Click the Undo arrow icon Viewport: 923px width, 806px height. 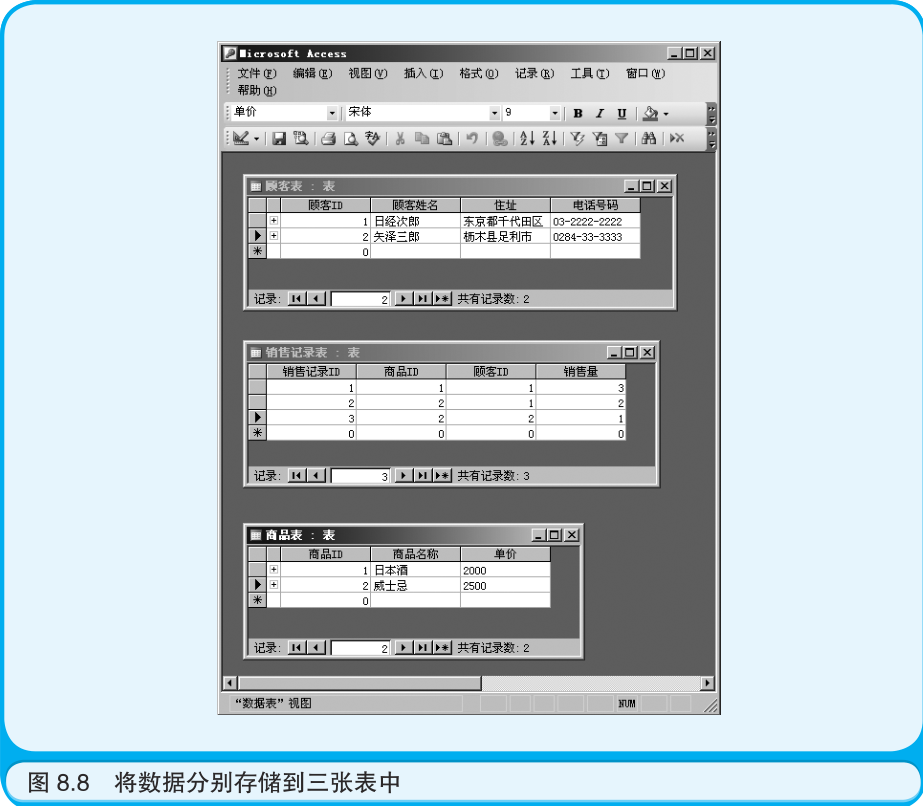(x=472, y=138)
